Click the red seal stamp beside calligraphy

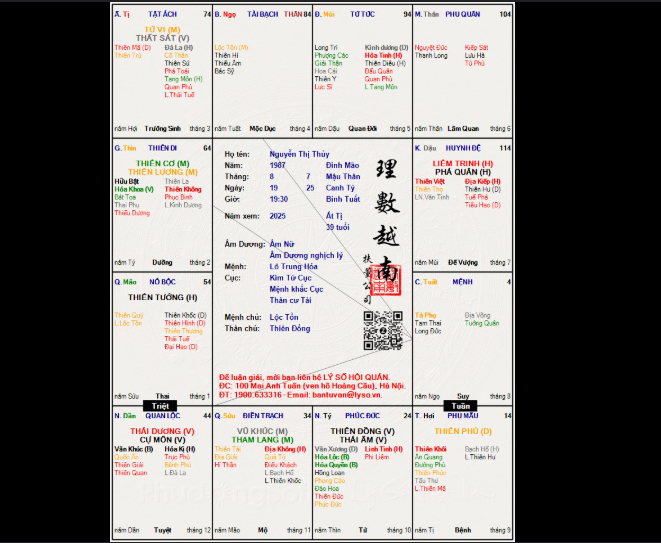(386, 280)
